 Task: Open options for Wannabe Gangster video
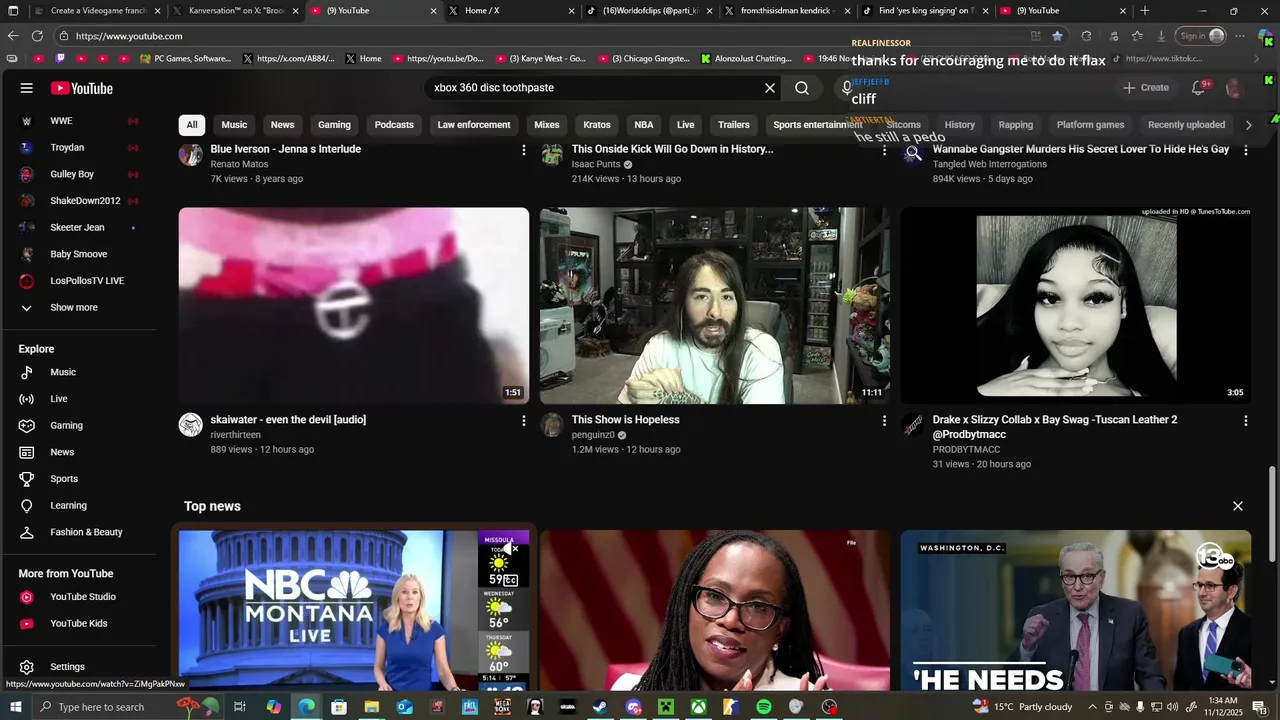(1245, 150)
